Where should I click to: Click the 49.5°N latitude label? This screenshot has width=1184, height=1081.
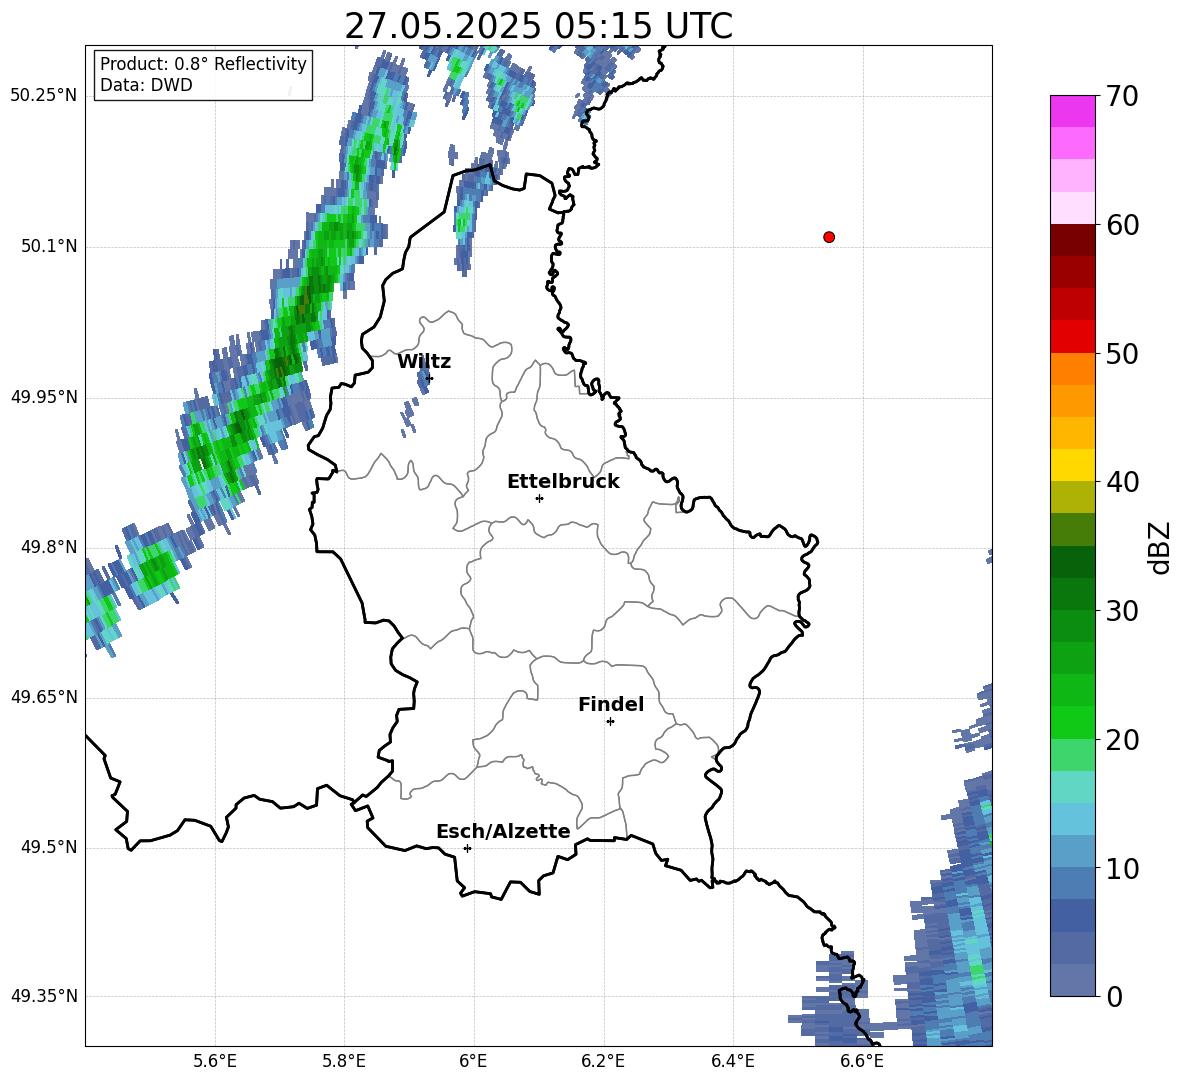pos(49,847)
